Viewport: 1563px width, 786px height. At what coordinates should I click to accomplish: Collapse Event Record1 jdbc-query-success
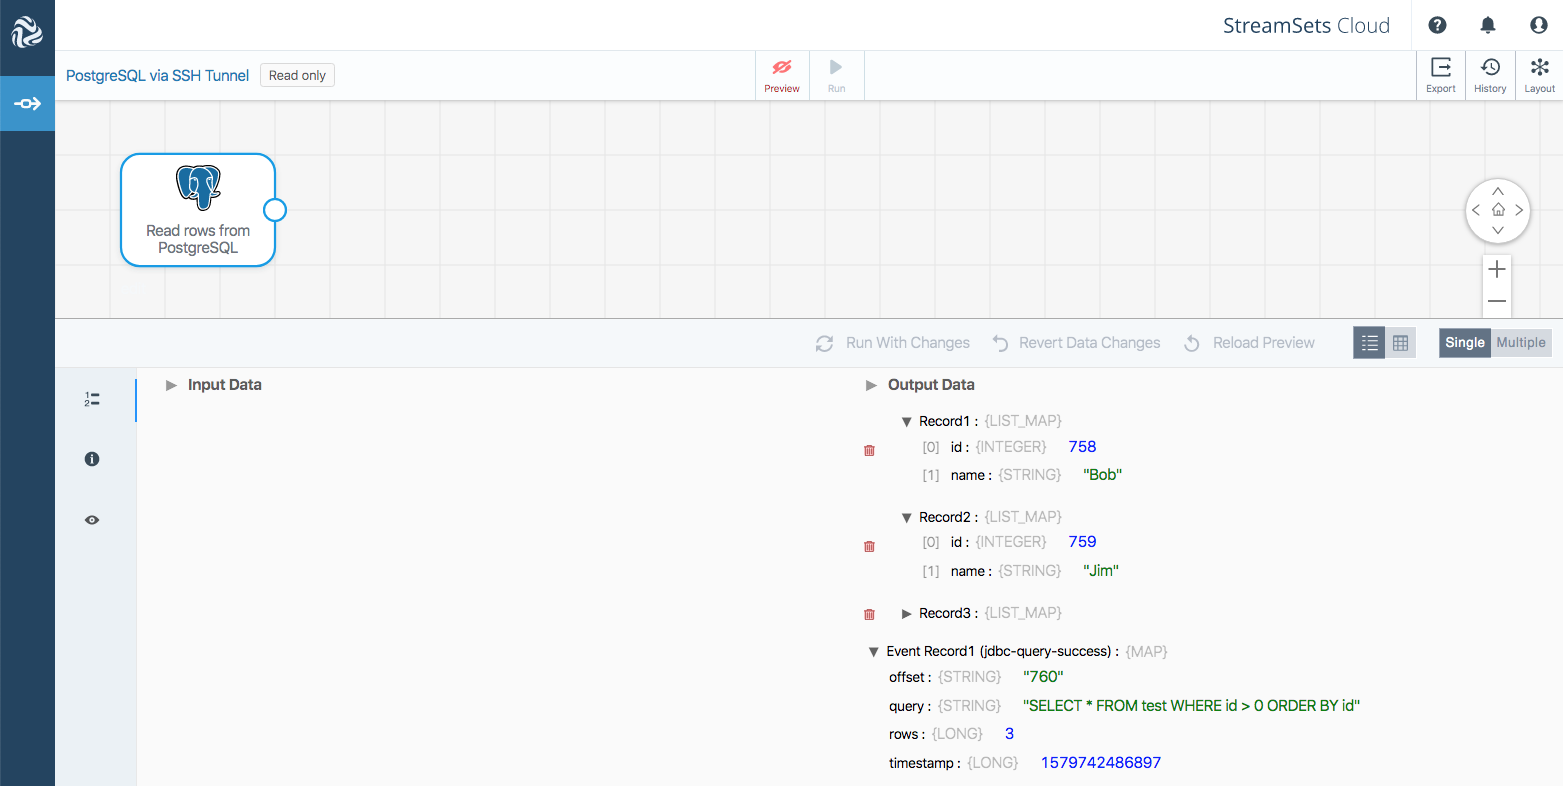[874, 652]
